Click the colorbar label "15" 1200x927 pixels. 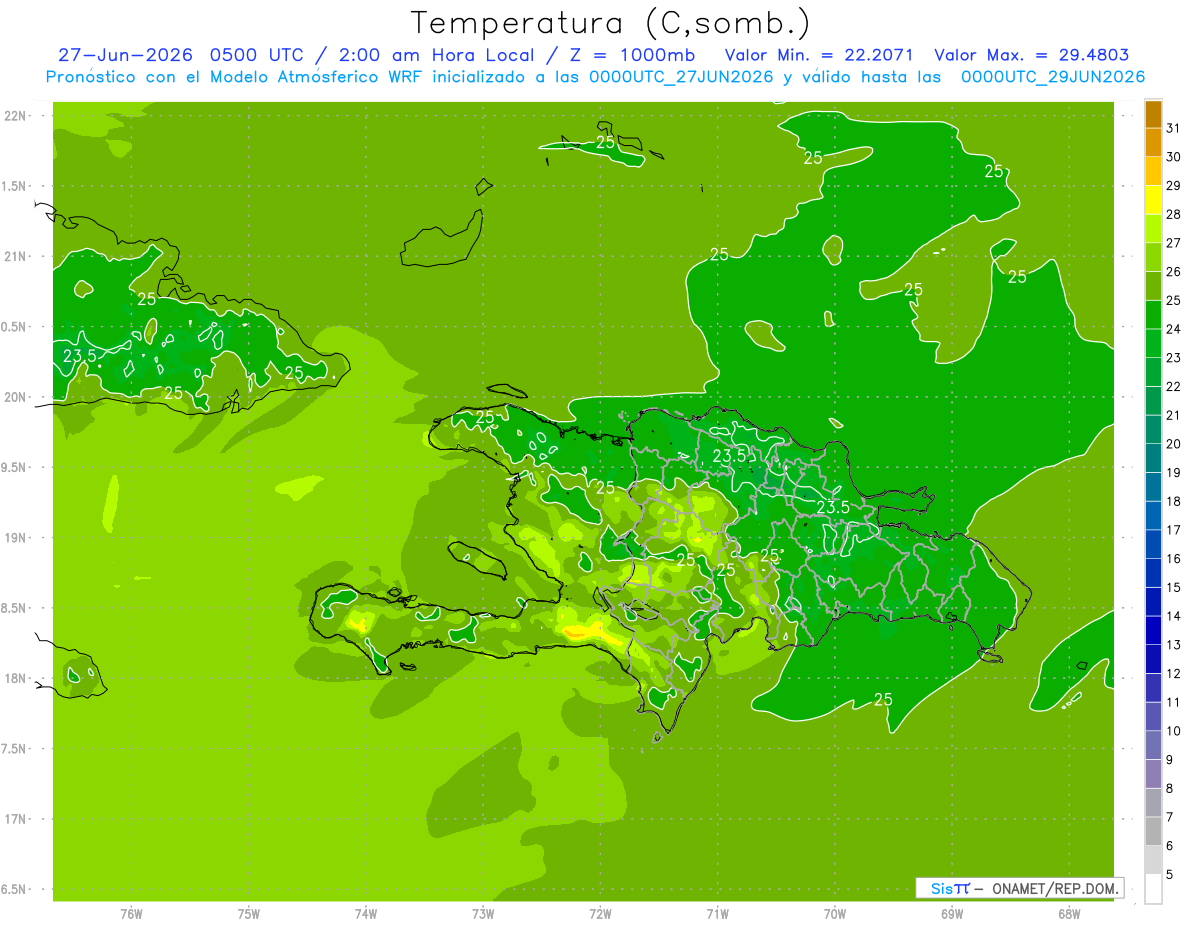click(x=1174, y=587)
